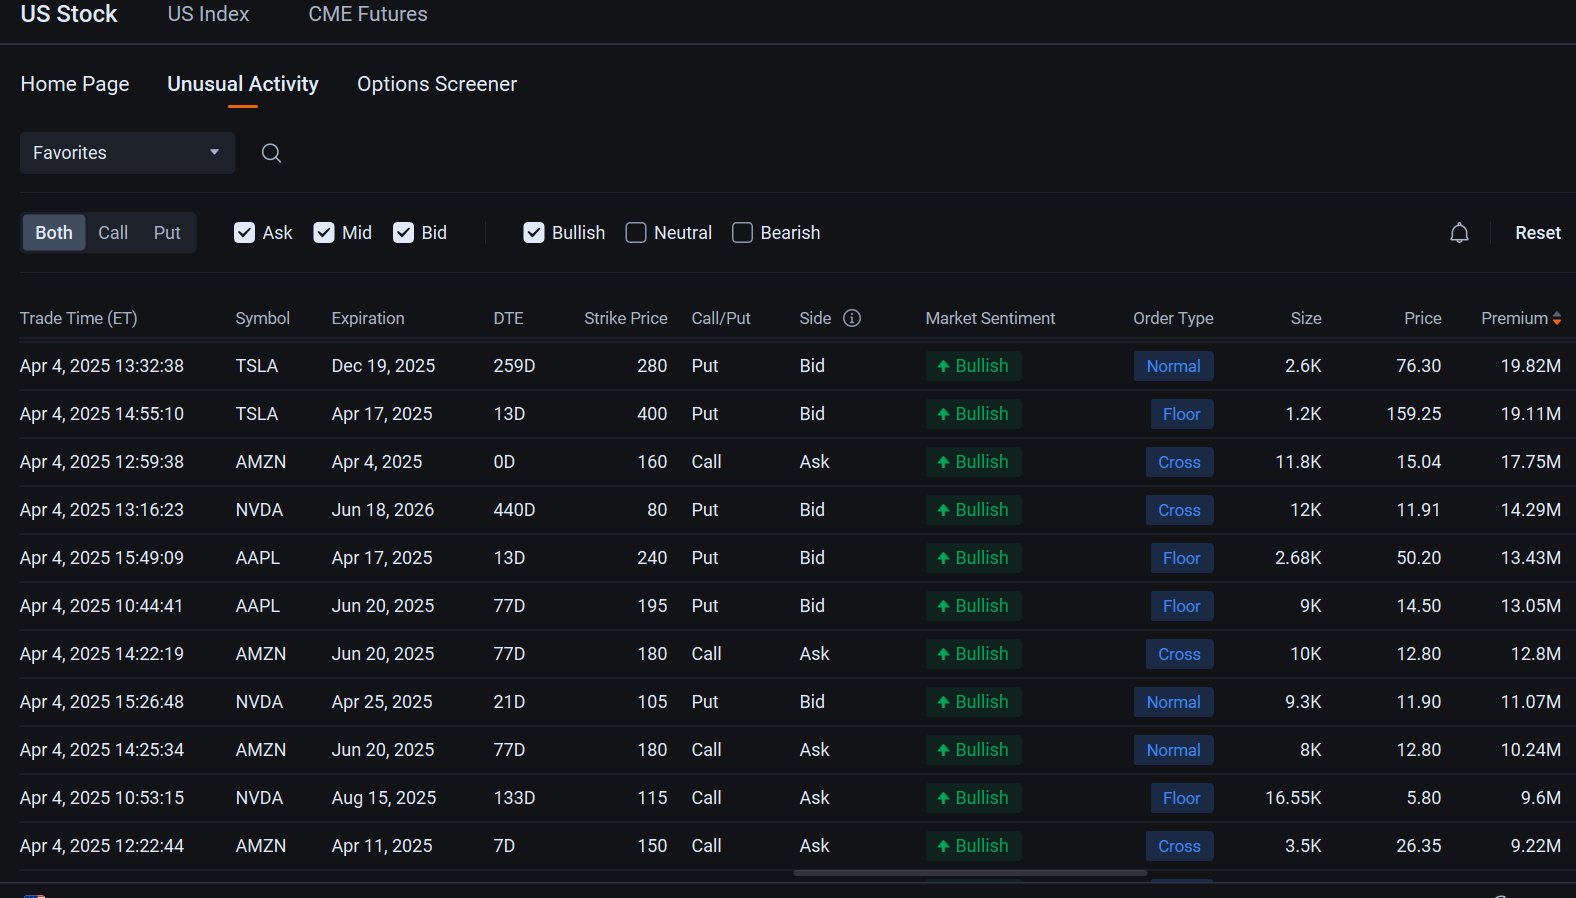Screen dimensions: 1576x898
Task: Click strike price 115 in NVDA row
Action: click(x=652, y=798)
